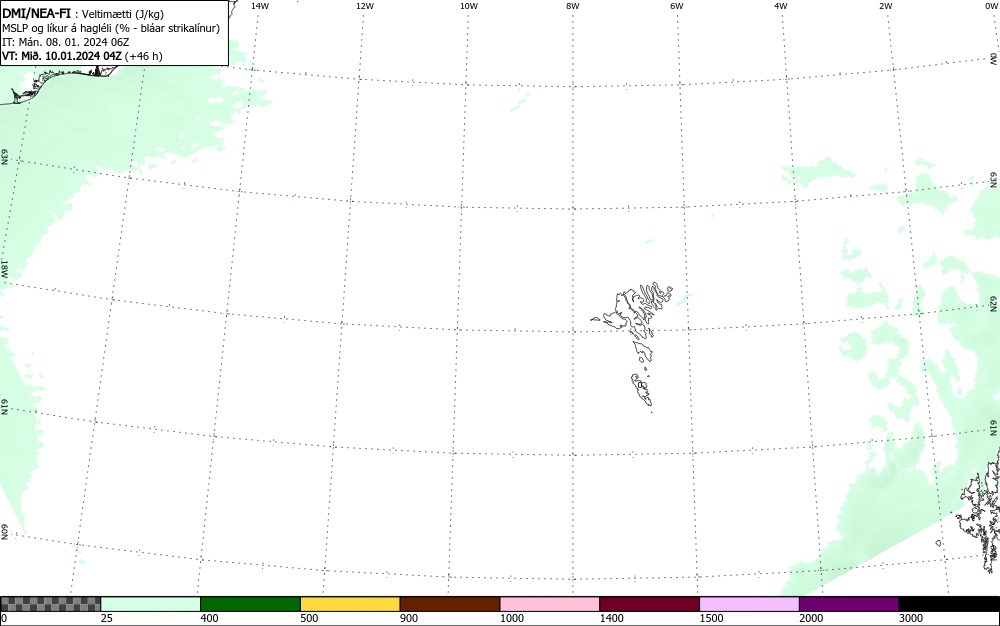Click the brown 900–1000 legend swatch
The height and width of the screenshot is (626, 1000).
(450, 604)
